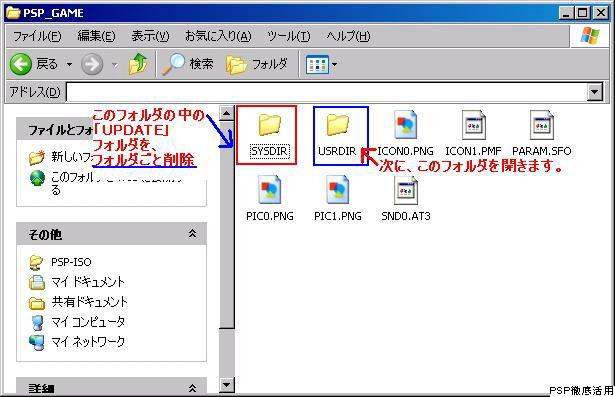Click the マイ コンピュータ icon
This screenshot has width=615, height=397.
37,322
